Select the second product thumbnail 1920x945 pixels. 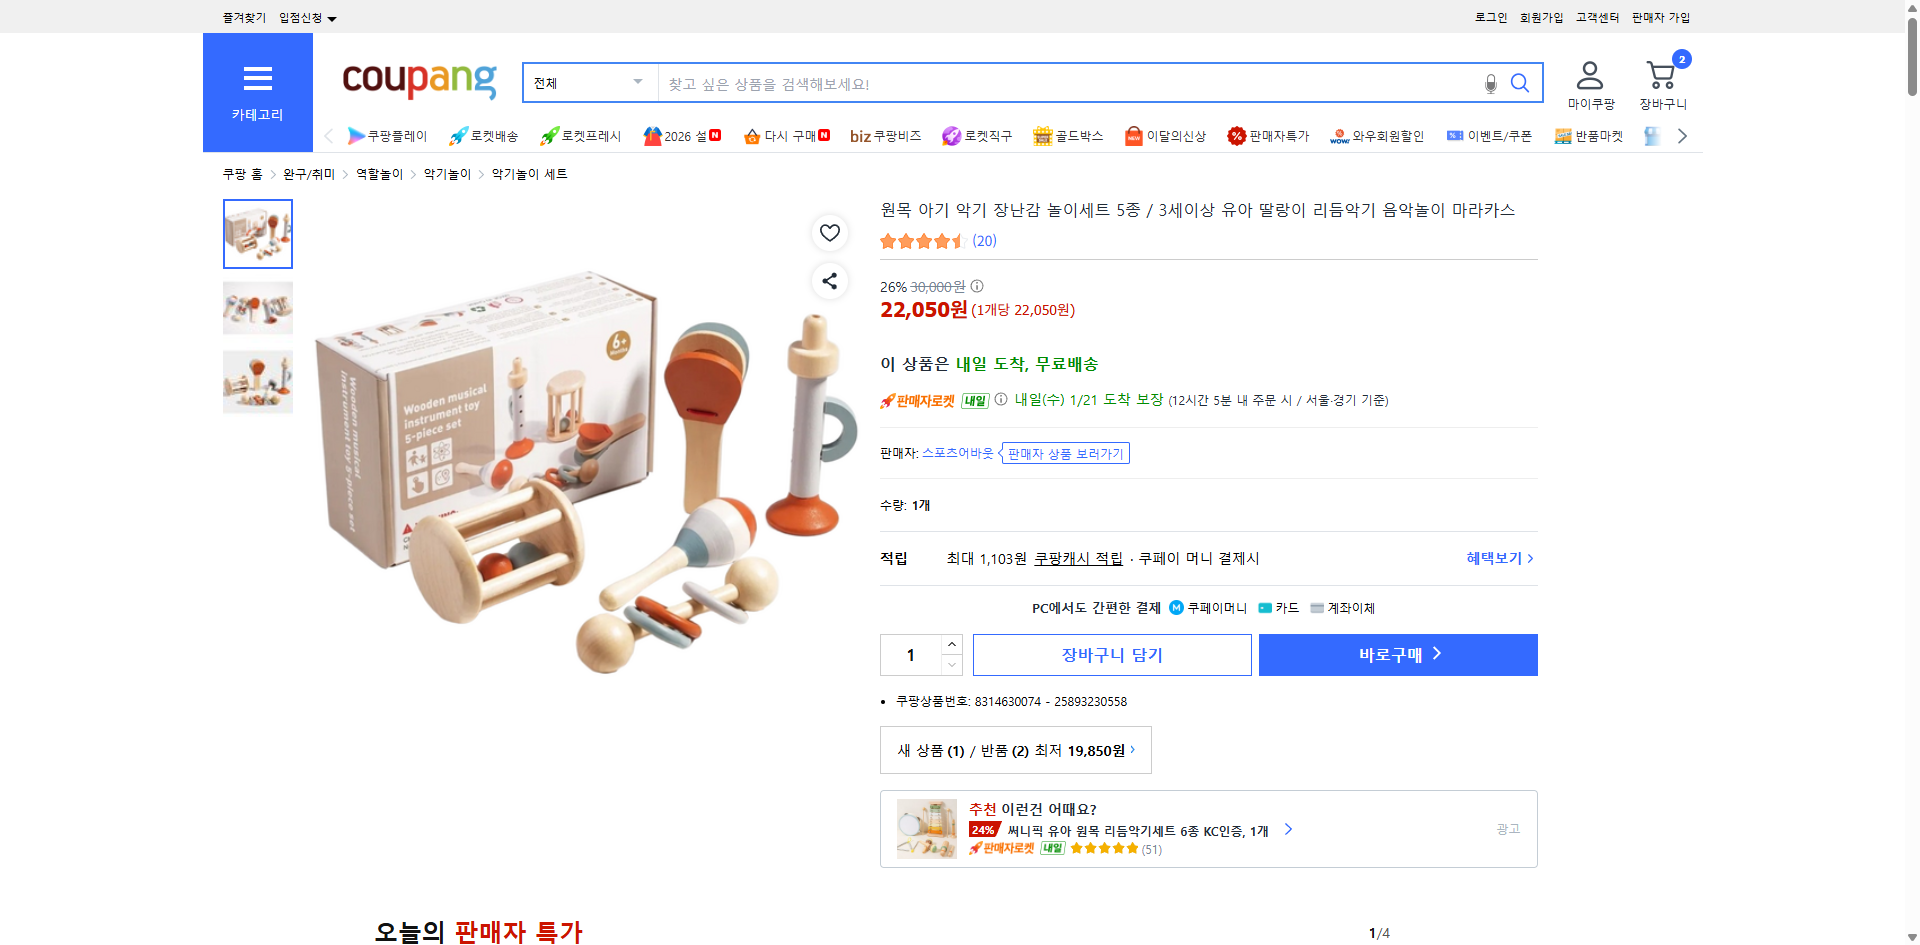[257, 308]
